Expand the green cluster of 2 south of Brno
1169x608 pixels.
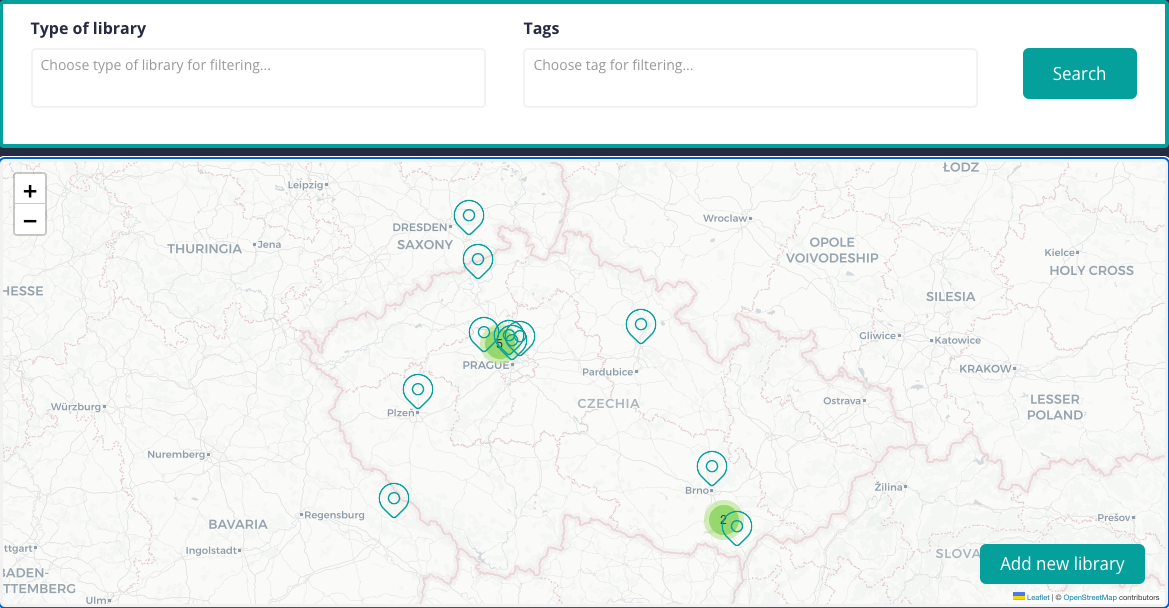coord(720,519)
